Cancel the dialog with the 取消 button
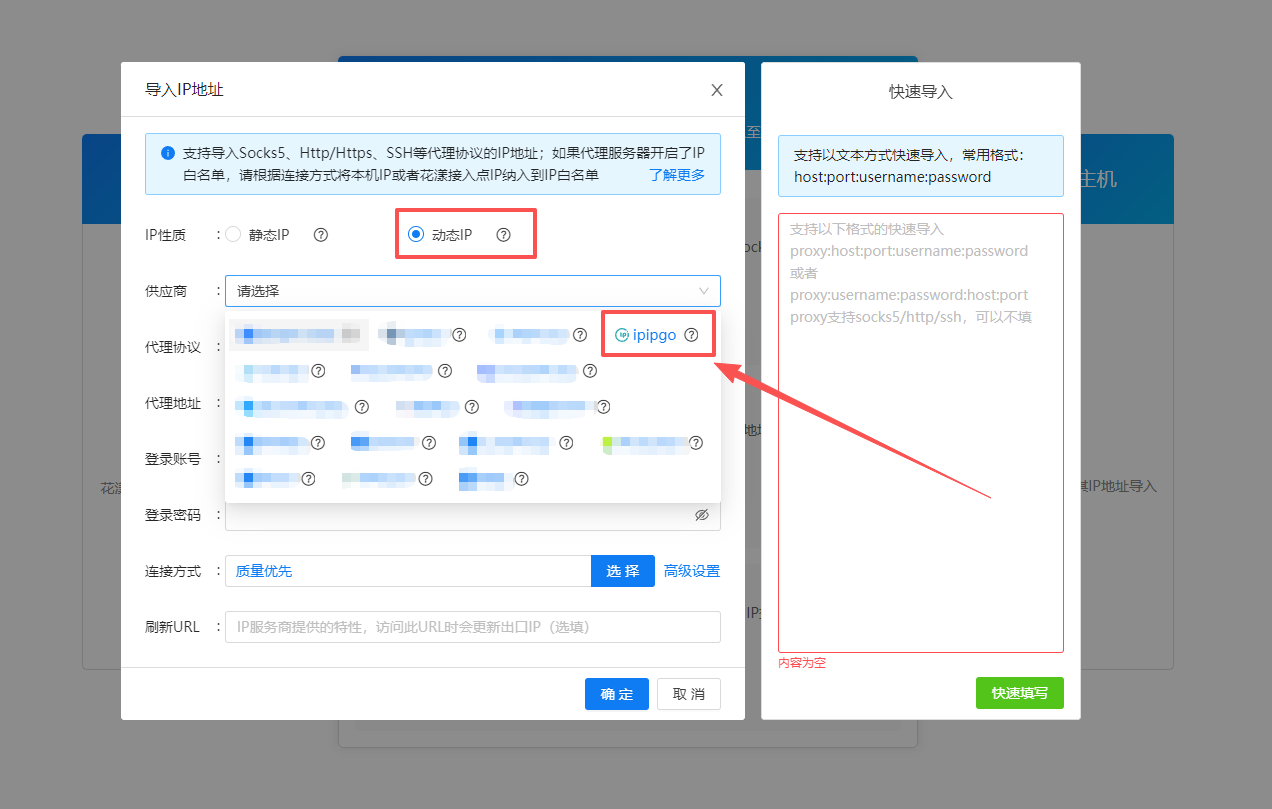 click(x=688, y=693)
